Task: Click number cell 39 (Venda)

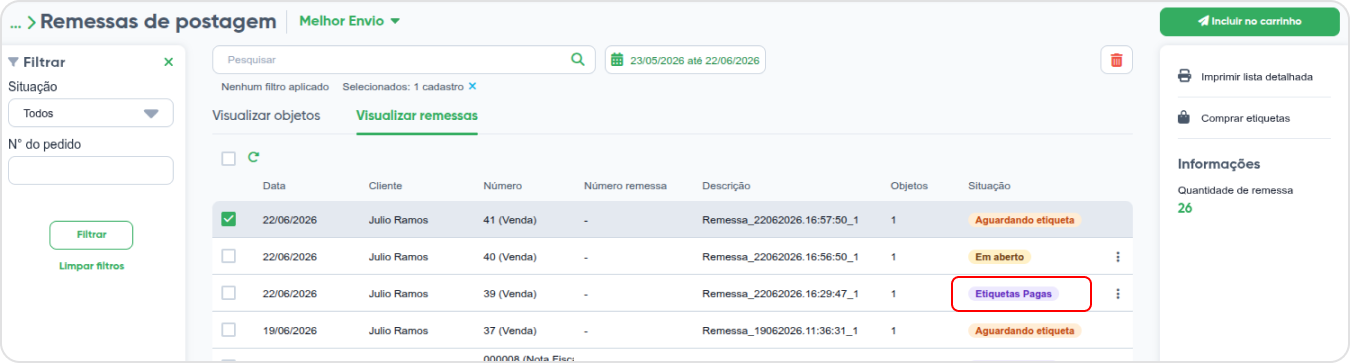Action: click(511, 294)
